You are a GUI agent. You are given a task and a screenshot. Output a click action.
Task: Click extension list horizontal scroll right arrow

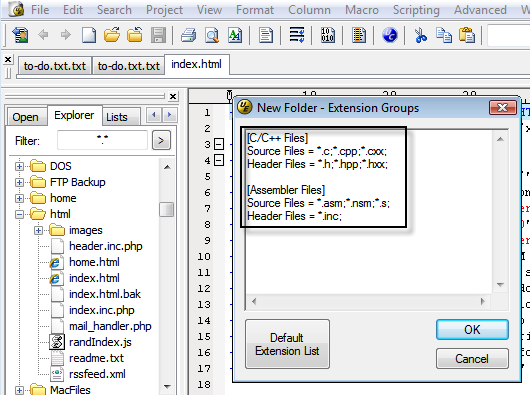click(x=483, y=301)
